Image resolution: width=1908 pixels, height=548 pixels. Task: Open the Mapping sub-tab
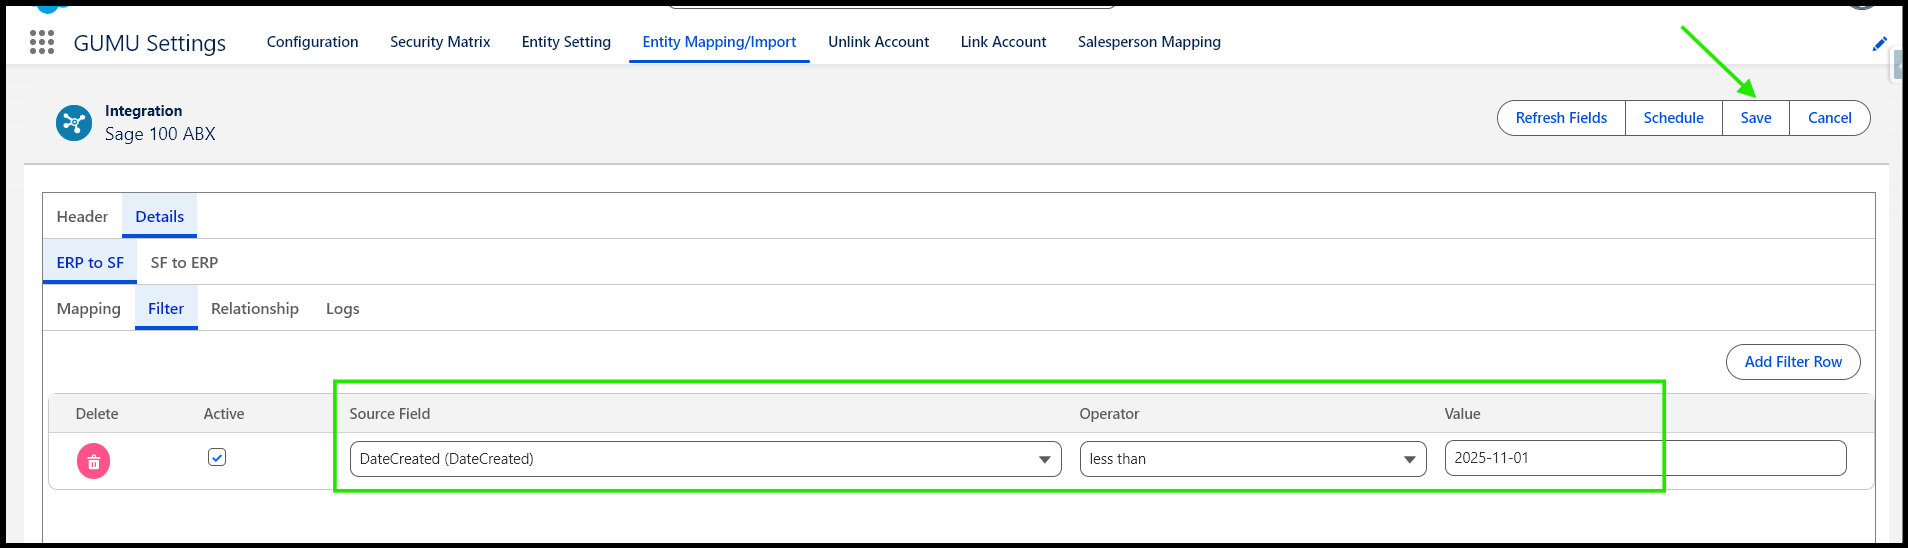pyautogui.click(x=89, y=309)
